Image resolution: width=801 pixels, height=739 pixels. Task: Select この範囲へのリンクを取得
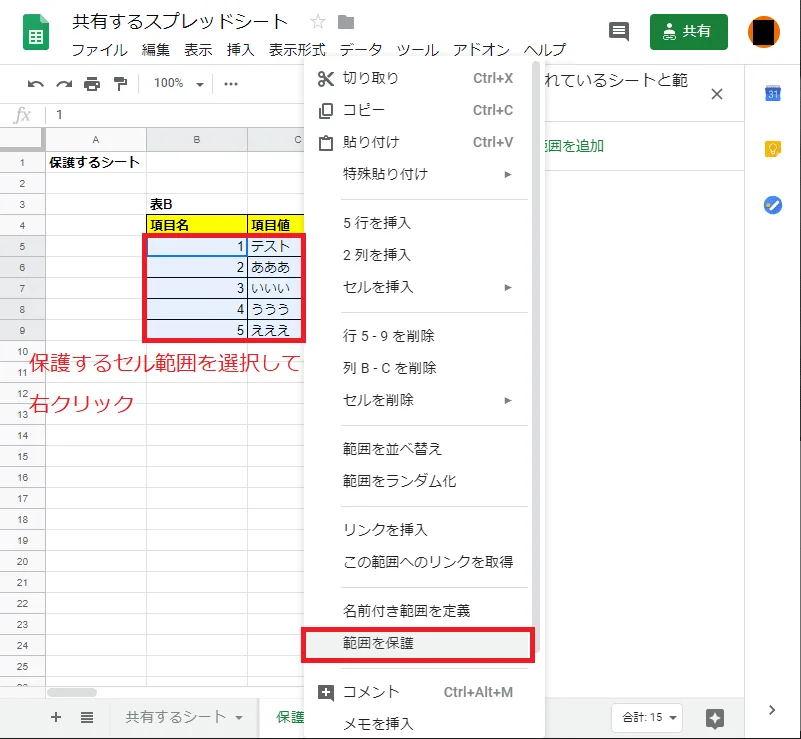[418, 562]
